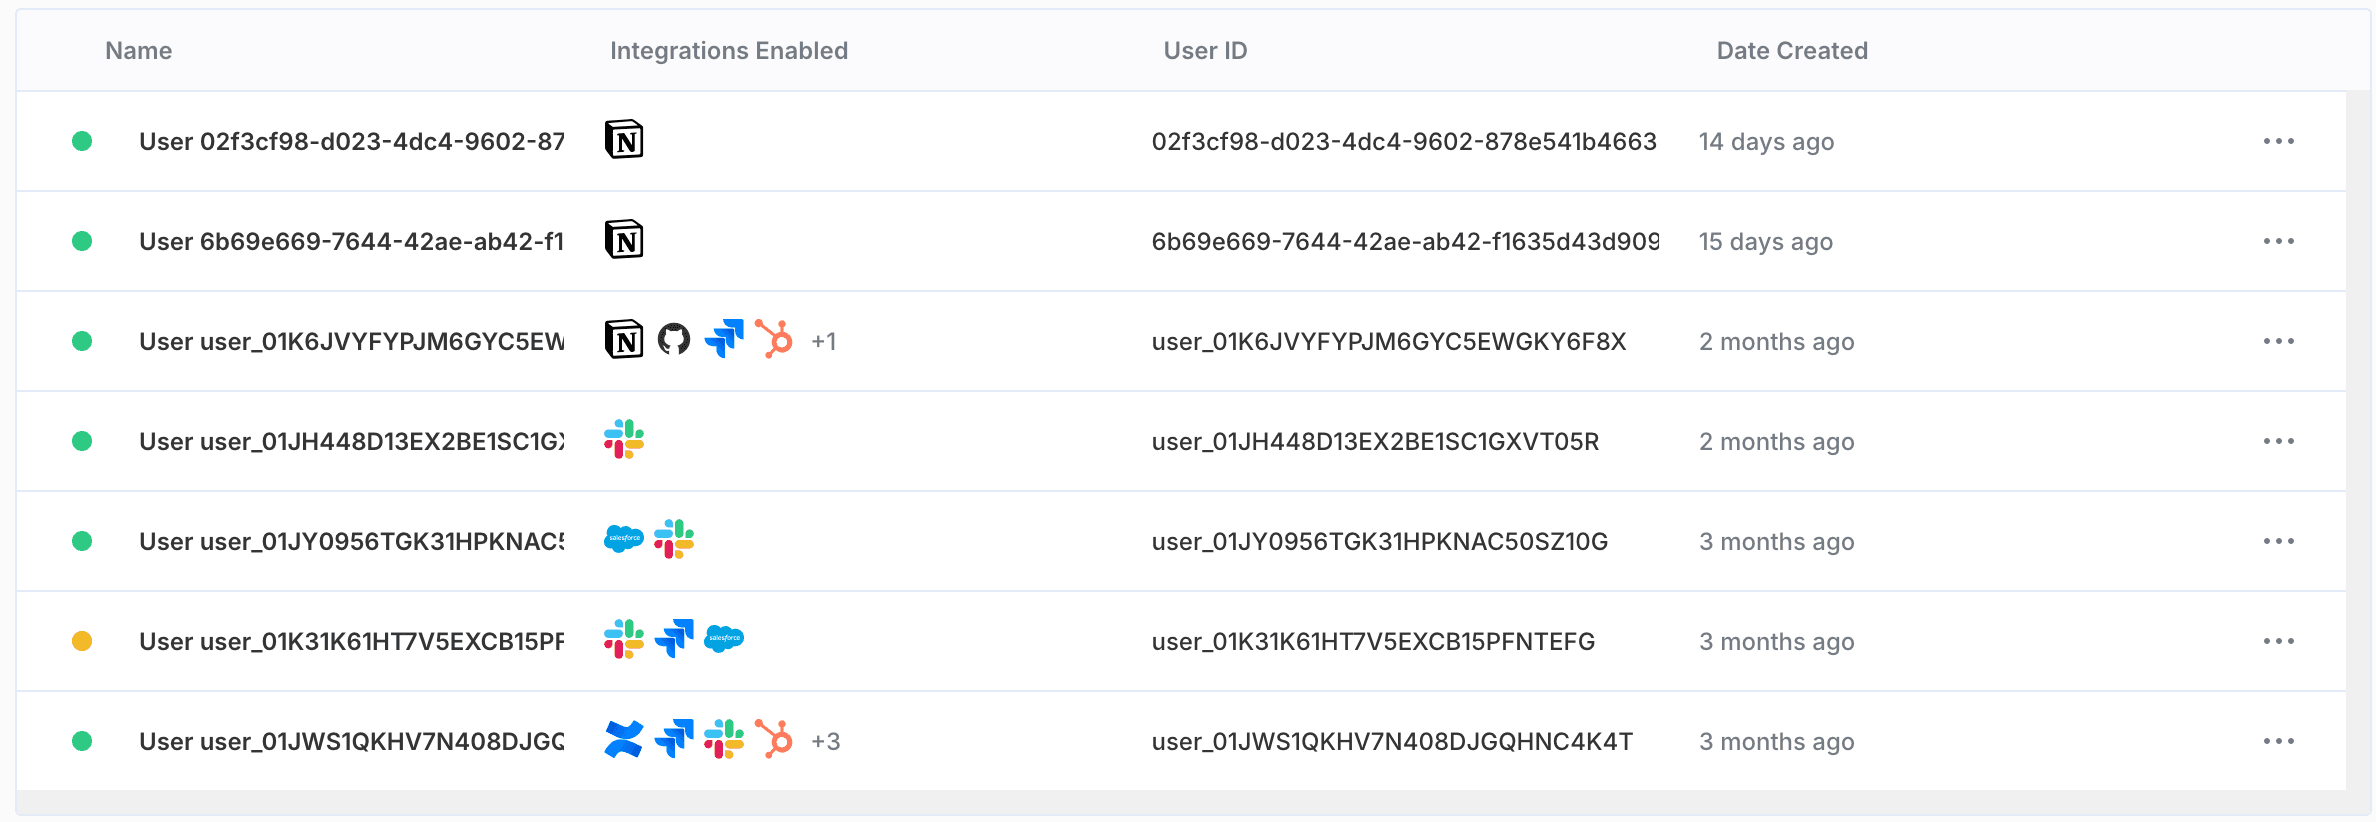Viewport: 2376px width, 822px height.
Task: Click the HubSpot icon in user_01K6JVYF row
Action: point(774,340)
